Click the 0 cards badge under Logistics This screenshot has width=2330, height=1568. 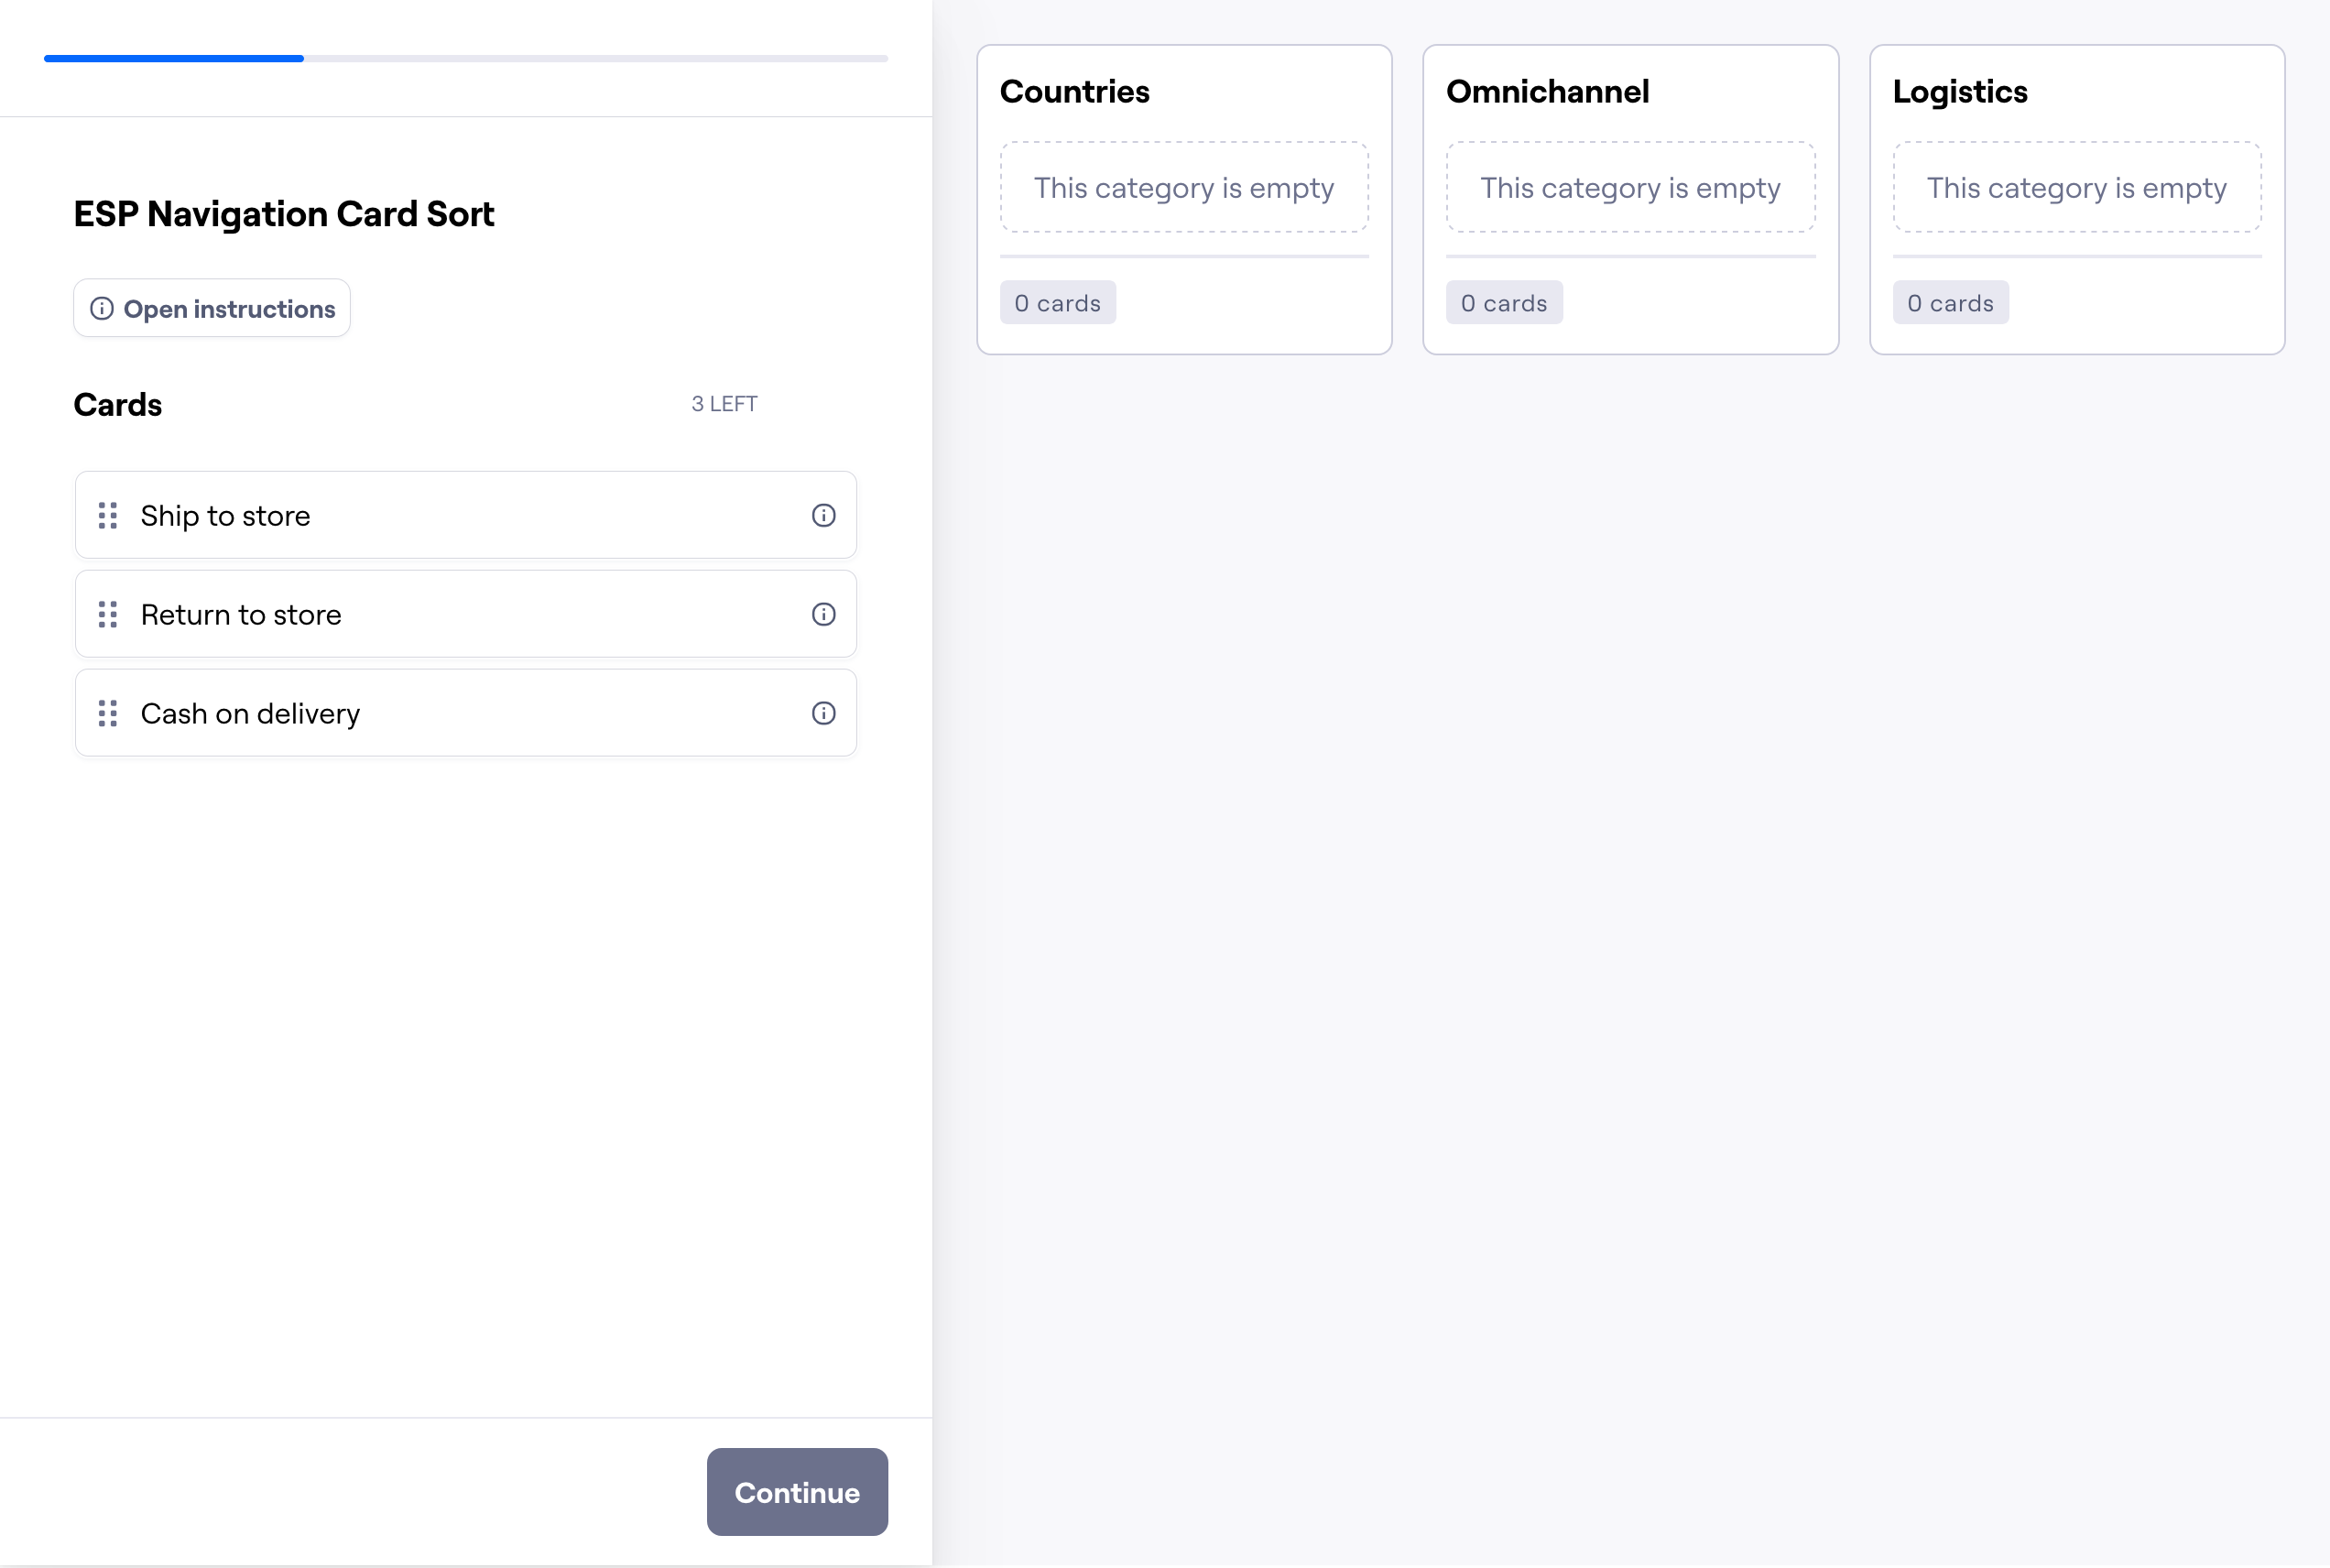[1950, 303]
